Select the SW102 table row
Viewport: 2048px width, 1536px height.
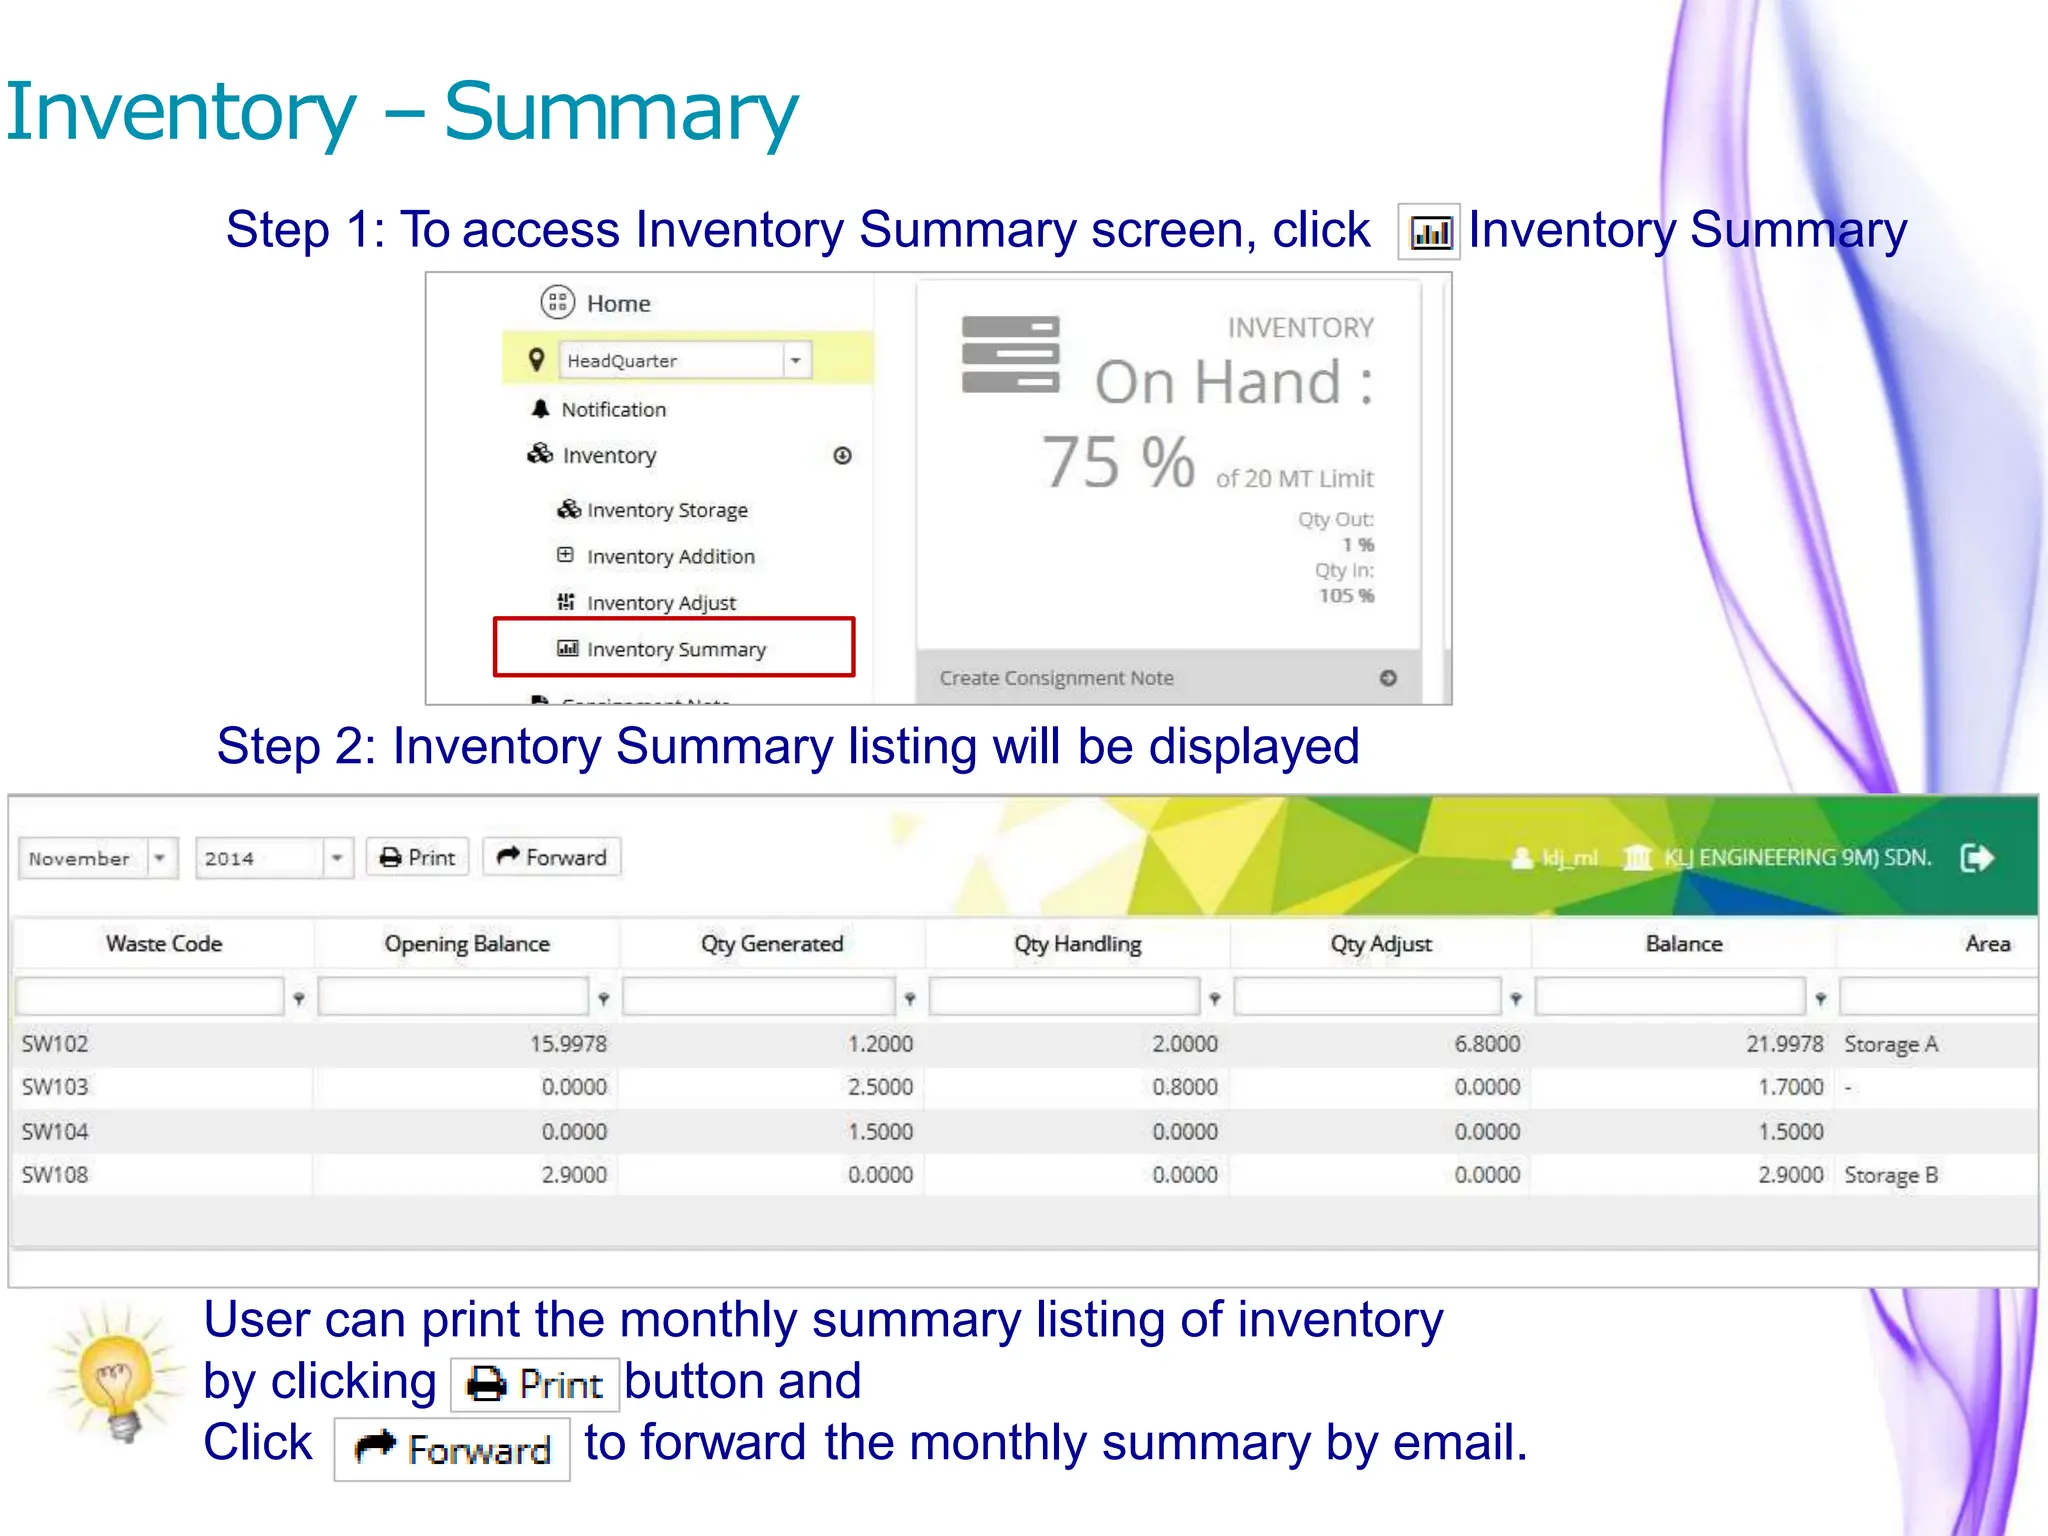coord(56,1044)
